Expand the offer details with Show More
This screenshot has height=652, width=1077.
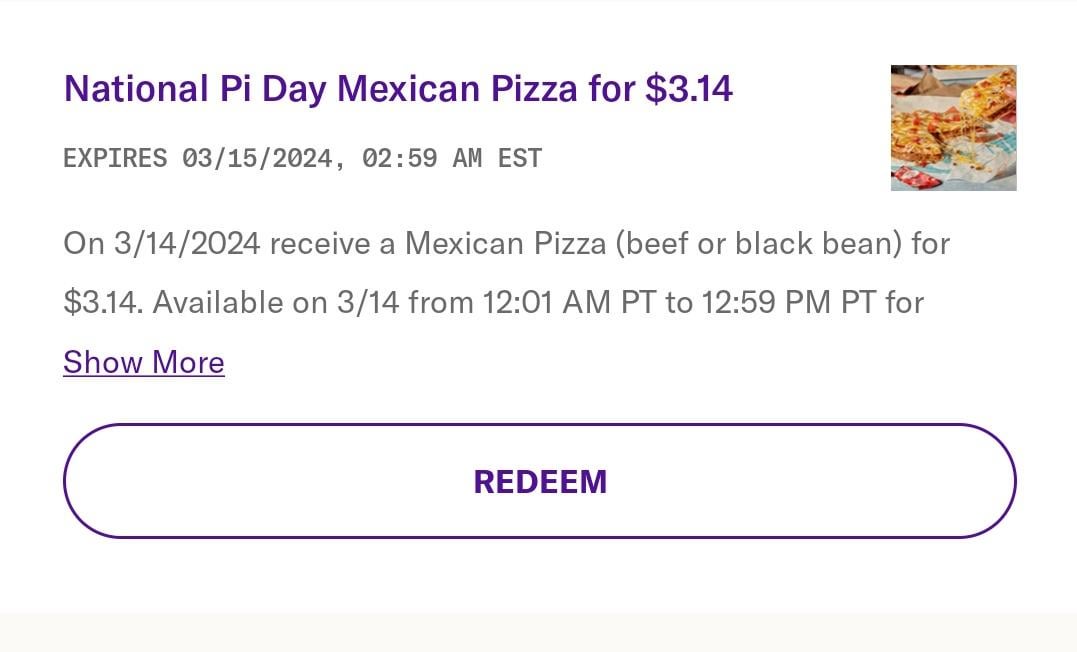point(144,362)
